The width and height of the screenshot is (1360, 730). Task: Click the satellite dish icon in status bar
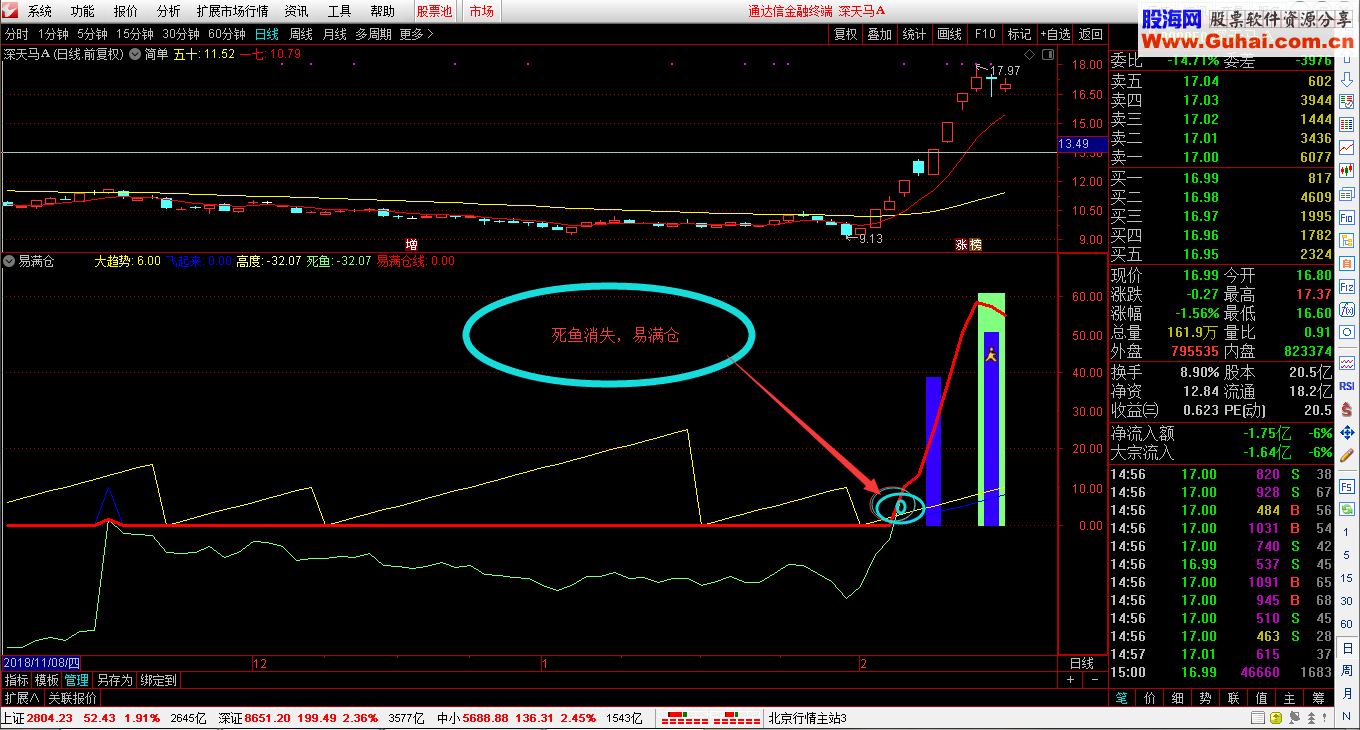pyautogui.click(x=1294, y=717)
